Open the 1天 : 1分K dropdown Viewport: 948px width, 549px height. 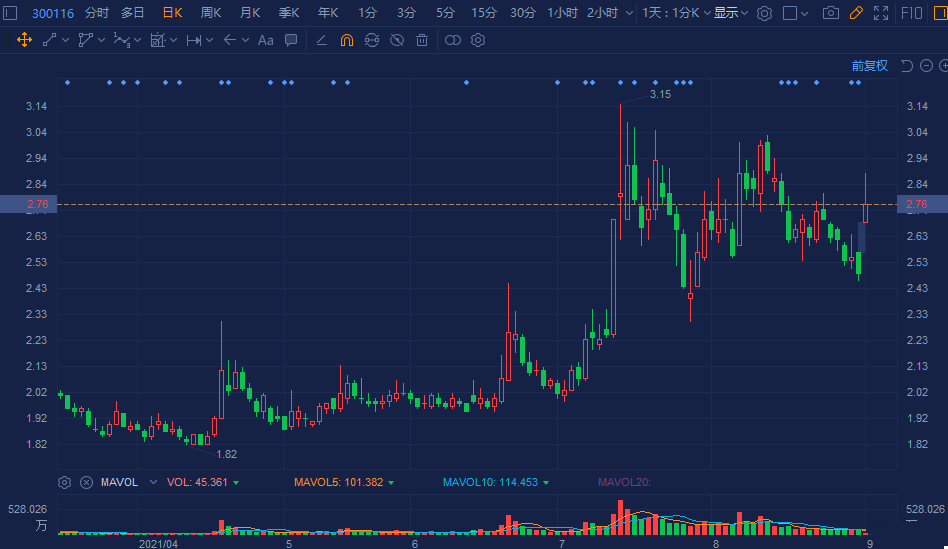click(x=676, y=13)
